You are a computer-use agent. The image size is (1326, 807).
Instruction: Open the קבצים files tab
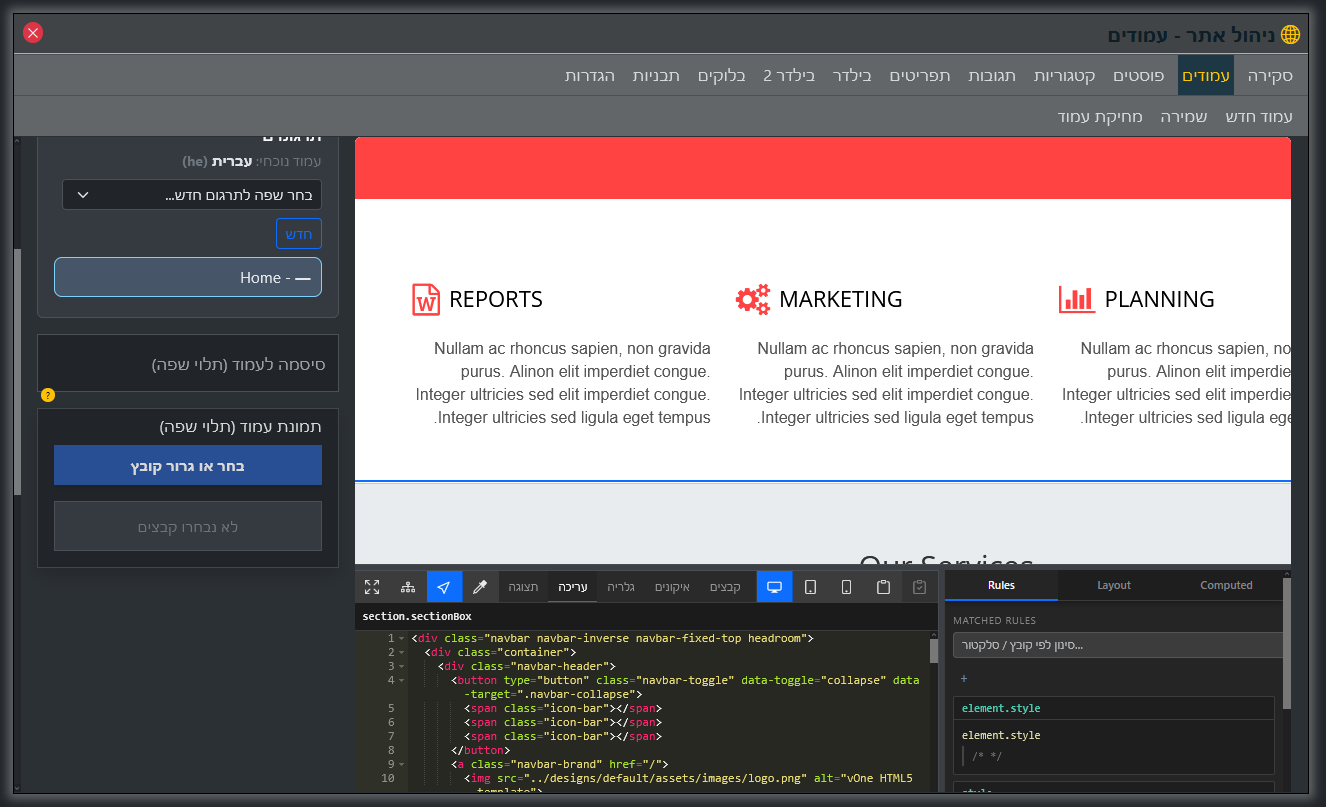pos(725,587)
